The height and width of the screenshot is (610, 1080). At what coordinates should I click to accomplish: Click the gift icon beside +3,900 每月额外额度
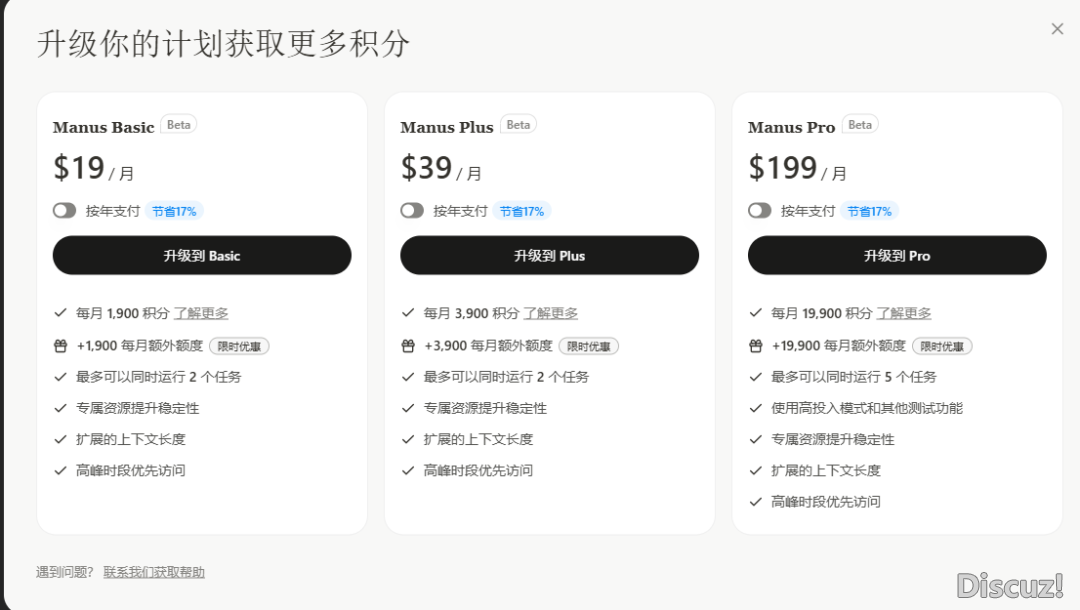pyautogui.click(x=408, y=346)
